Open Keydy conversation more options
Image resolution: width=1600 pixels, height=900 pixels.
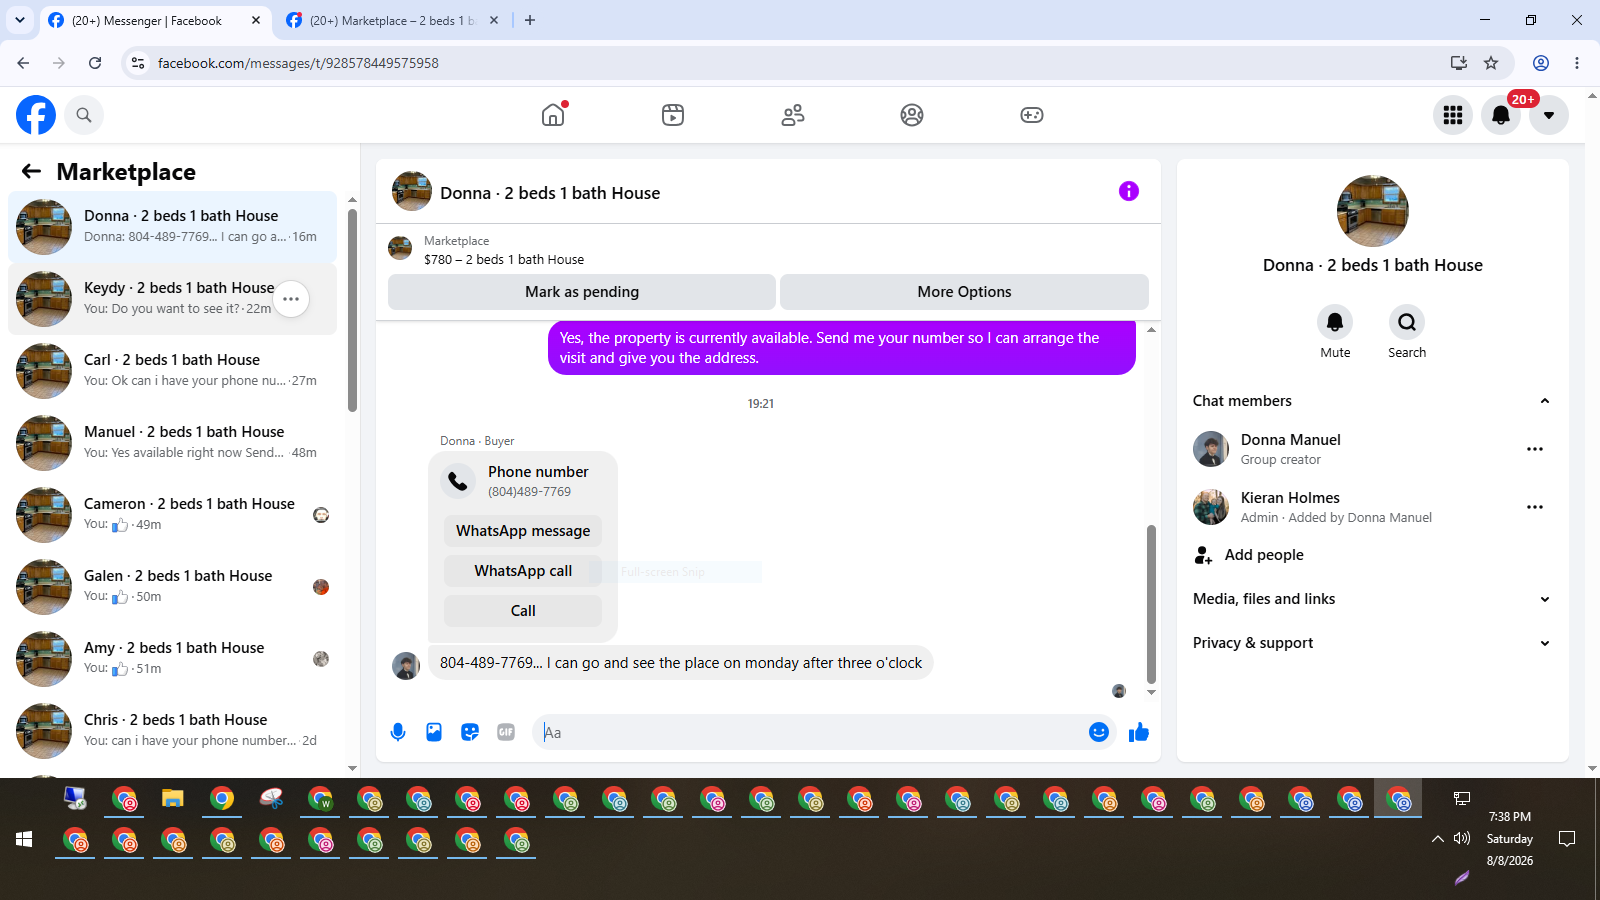291,299
